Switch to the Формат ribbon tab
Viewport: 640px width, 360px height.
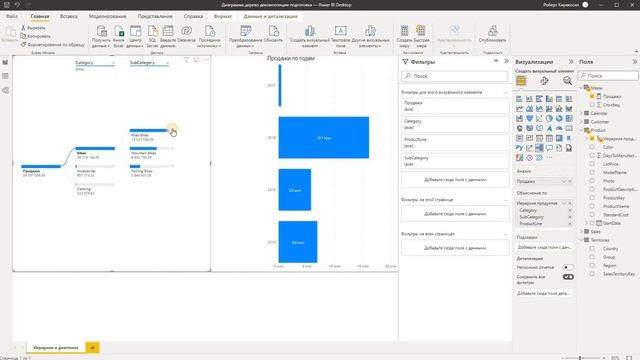[222, 16]
